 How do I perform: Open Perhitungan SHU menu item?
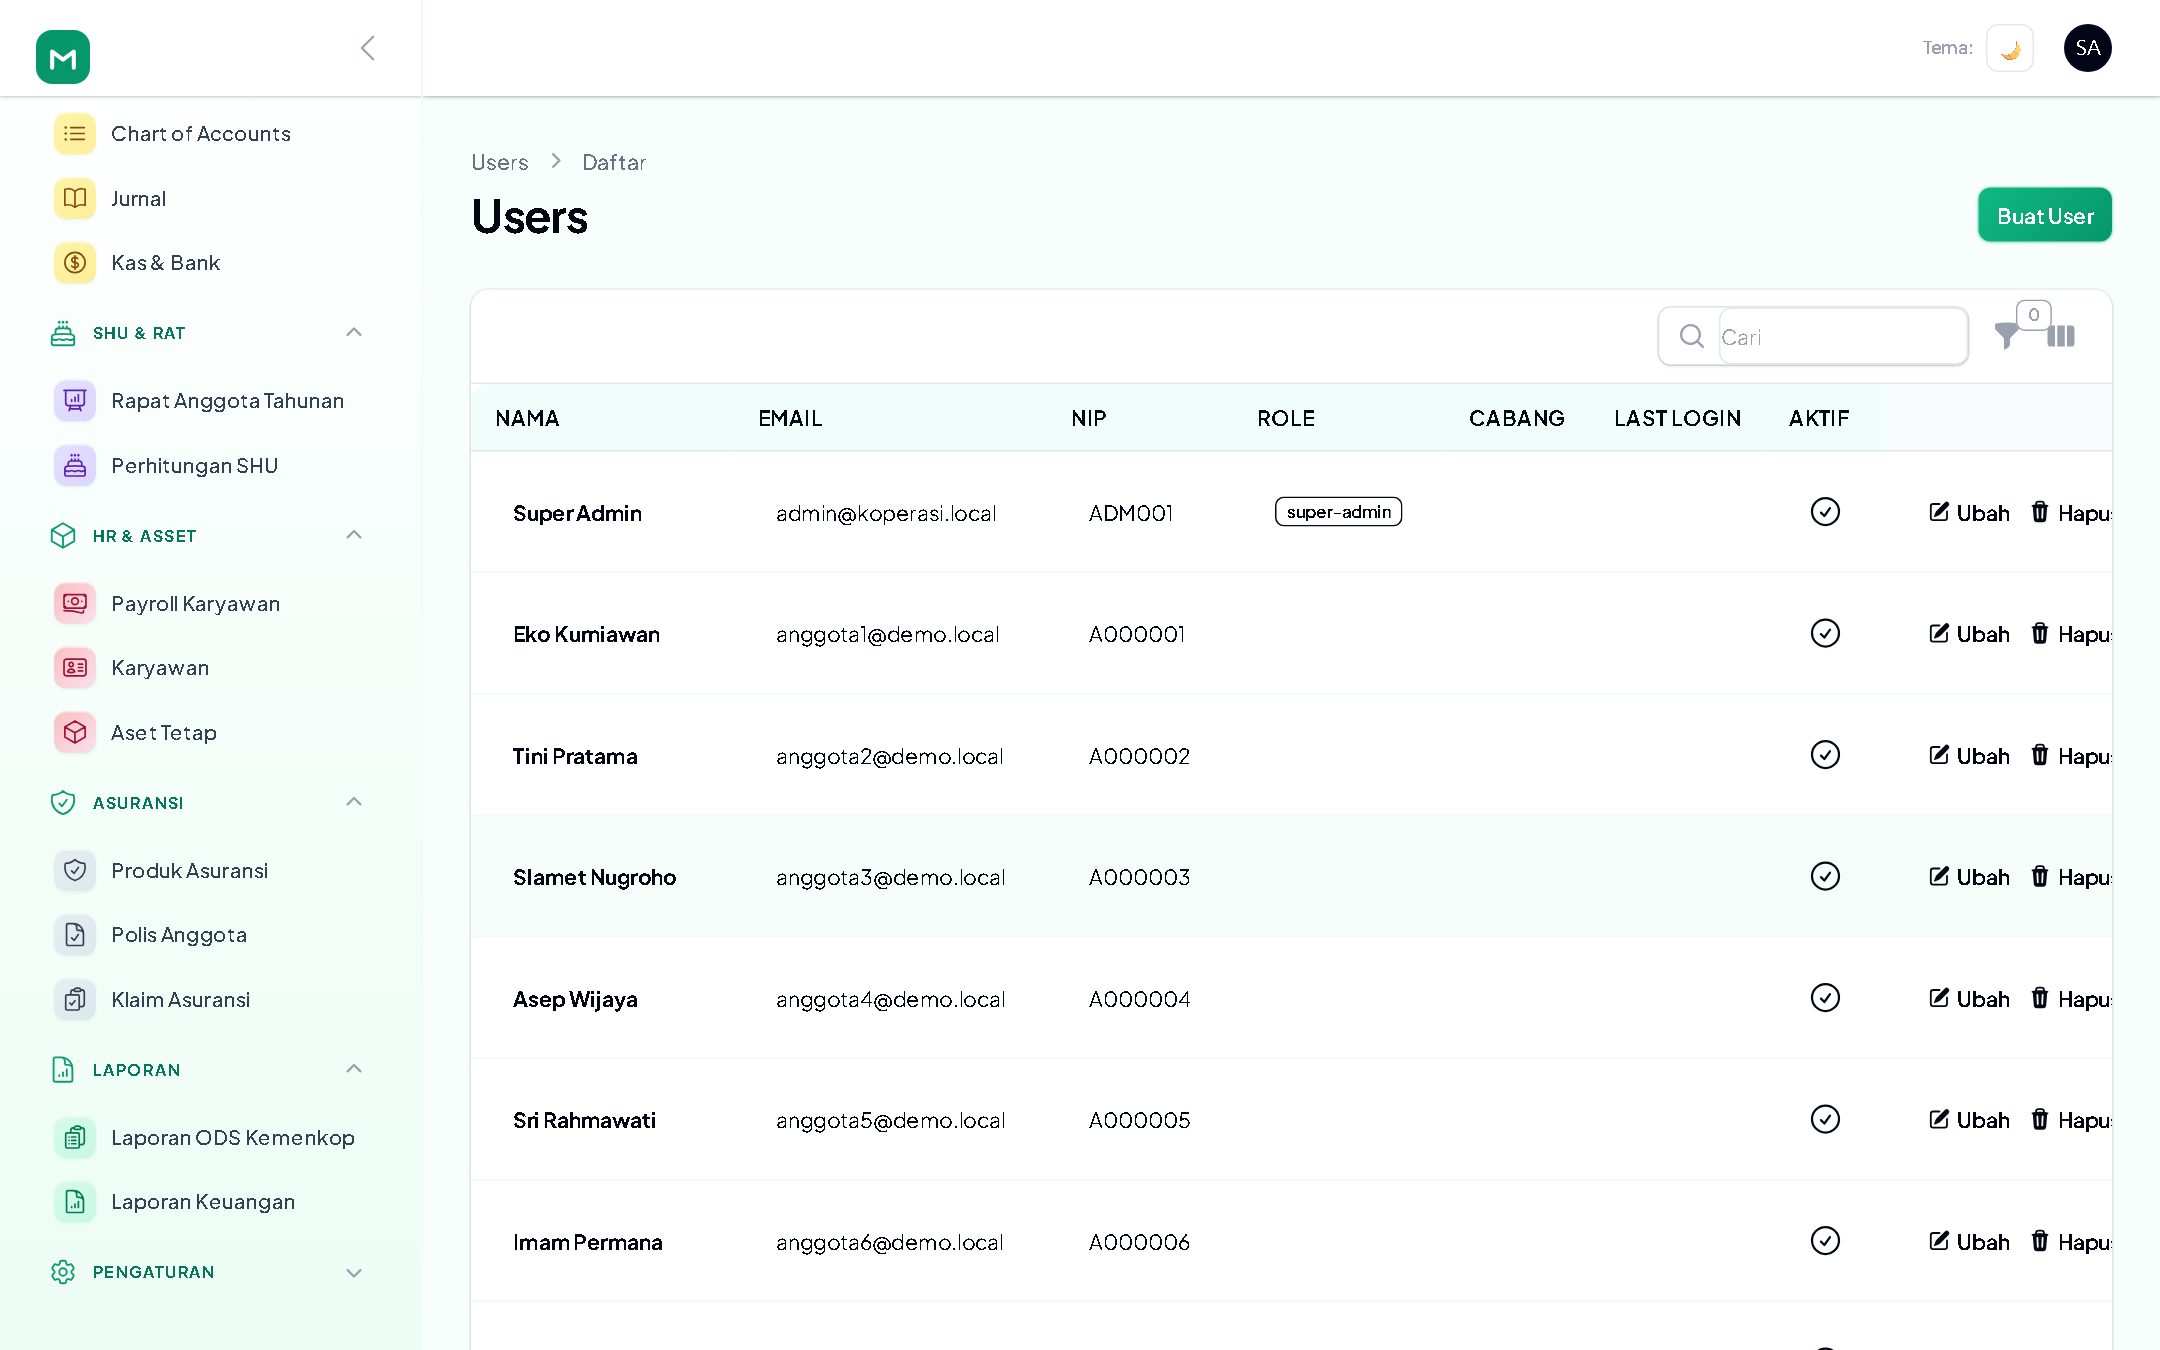click(195, 466)
